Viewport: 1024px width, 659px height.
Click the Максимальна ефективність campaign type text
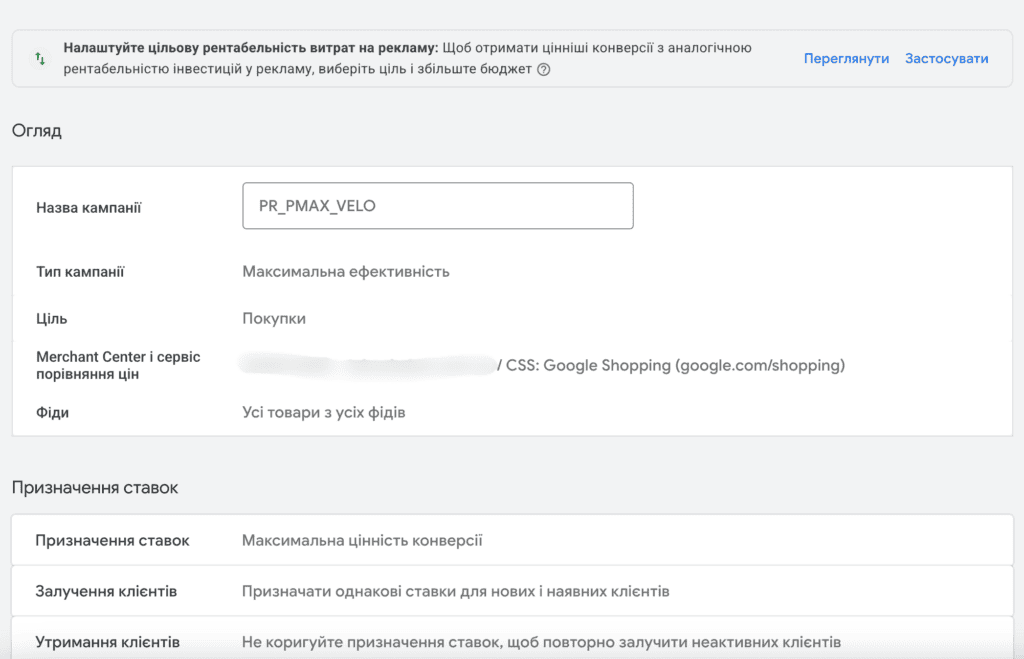(x=345, y=272)
